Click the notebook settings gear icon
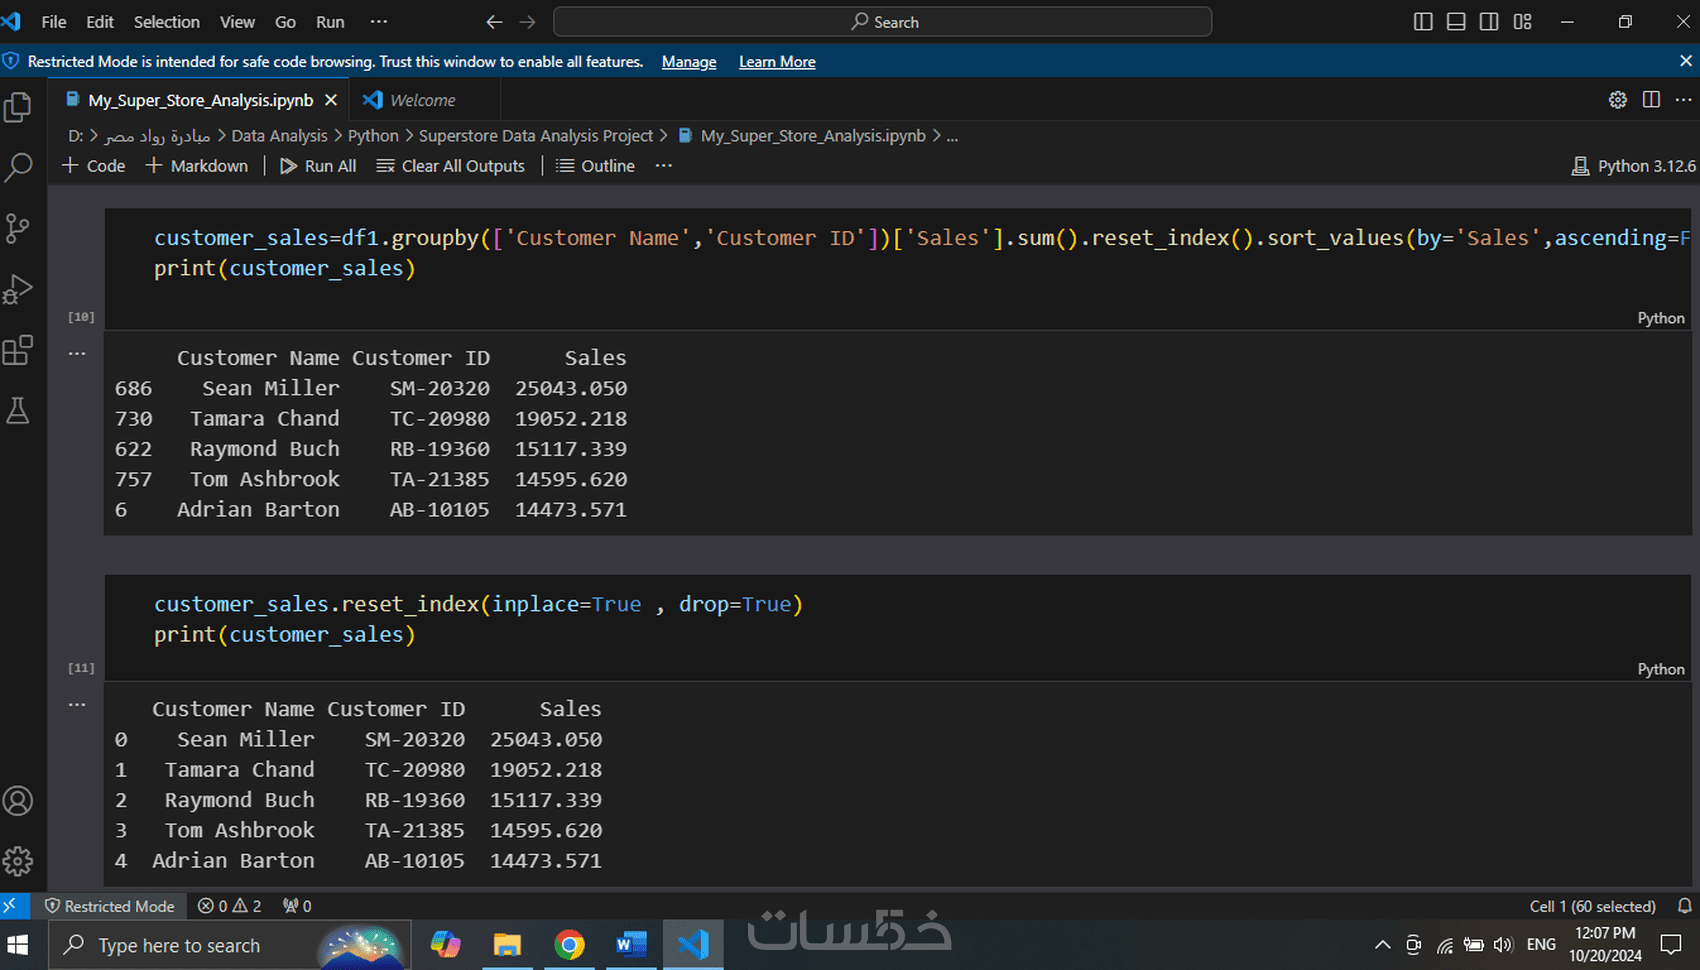 tap(1617, 99)
